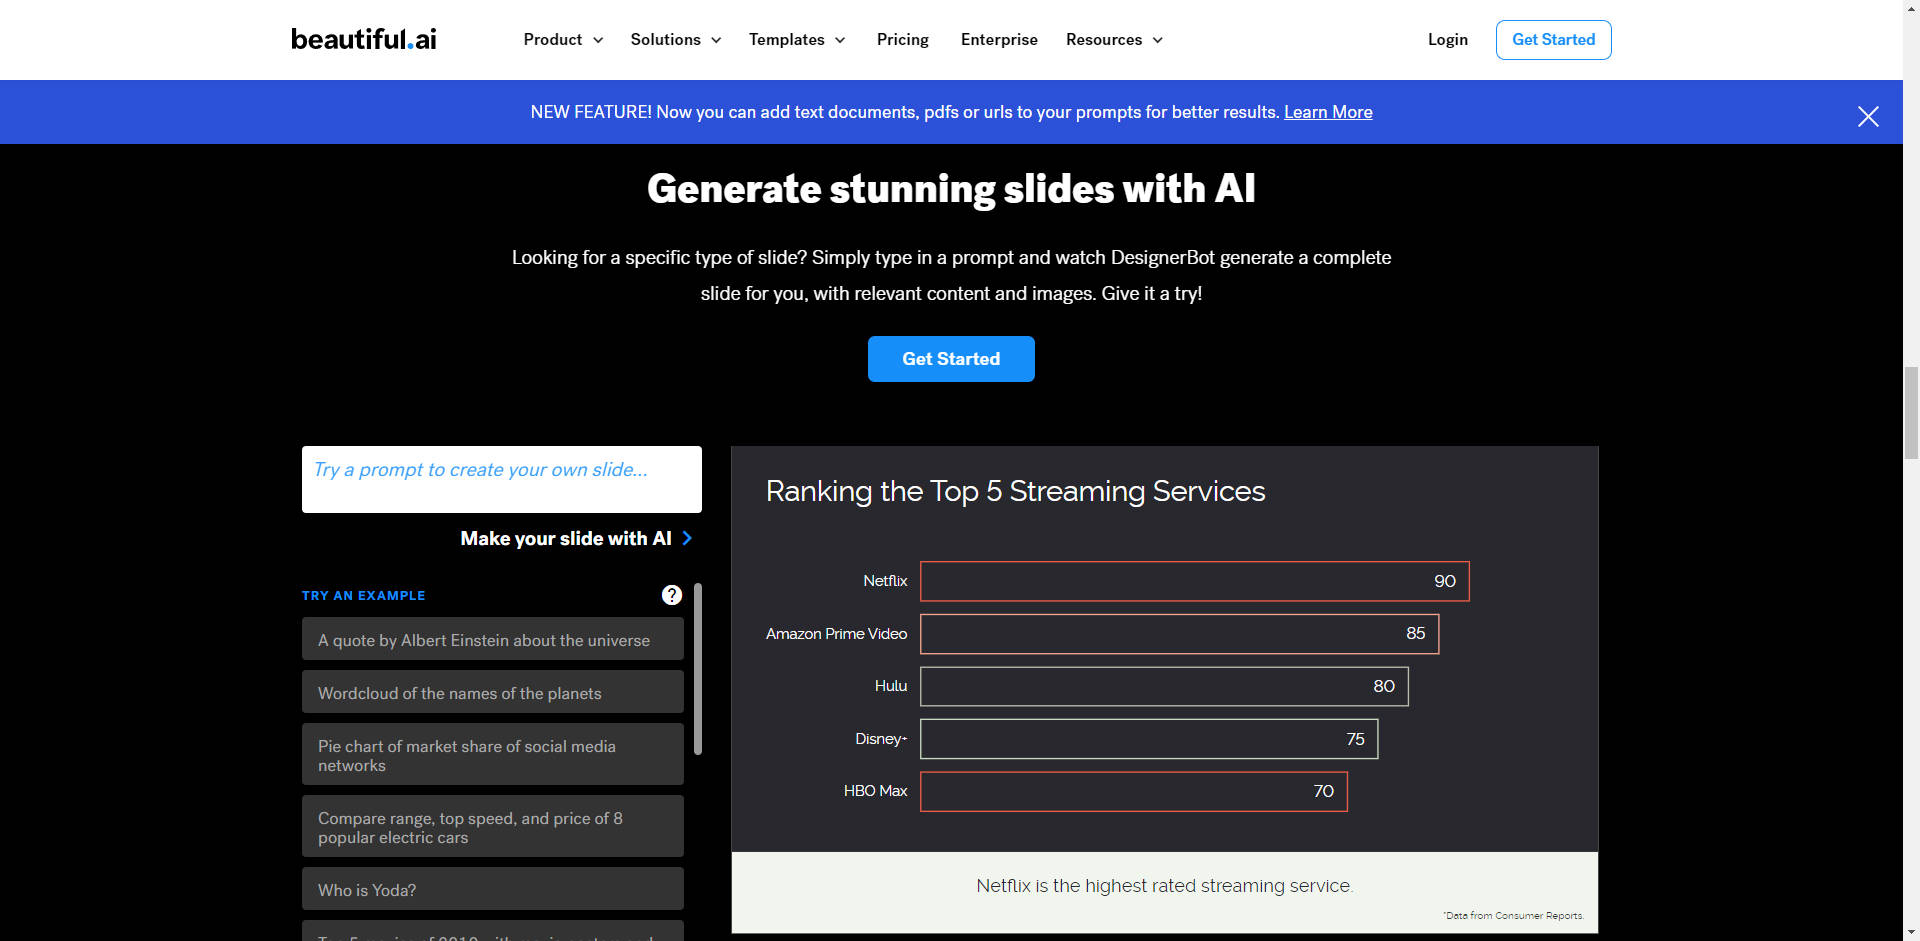Click the beautiful.ai logo
This screenshot has width=1920, height=941.
tap(362, 39)
